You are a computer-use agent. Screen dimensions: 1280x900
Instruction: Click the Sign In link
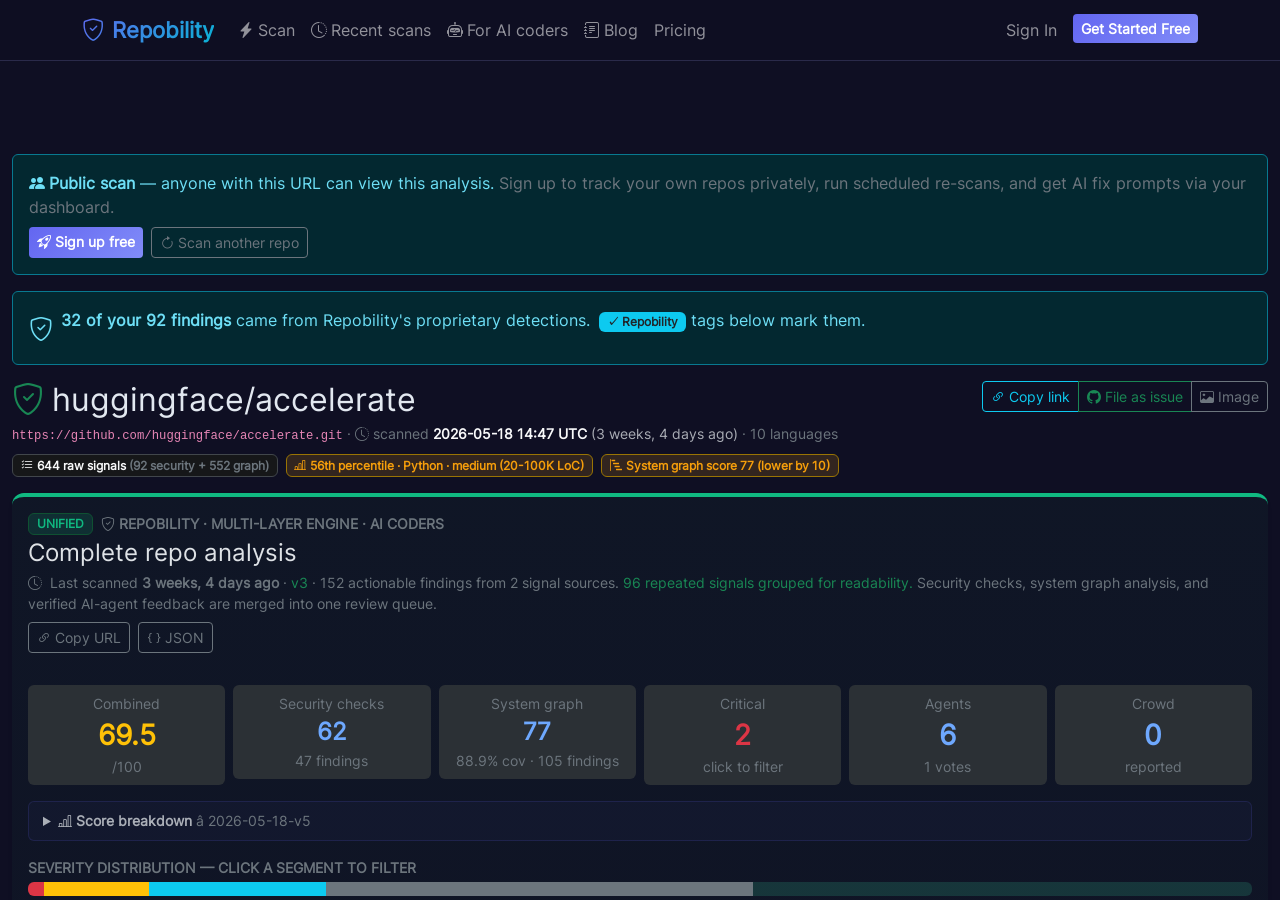pos(1031,30)
